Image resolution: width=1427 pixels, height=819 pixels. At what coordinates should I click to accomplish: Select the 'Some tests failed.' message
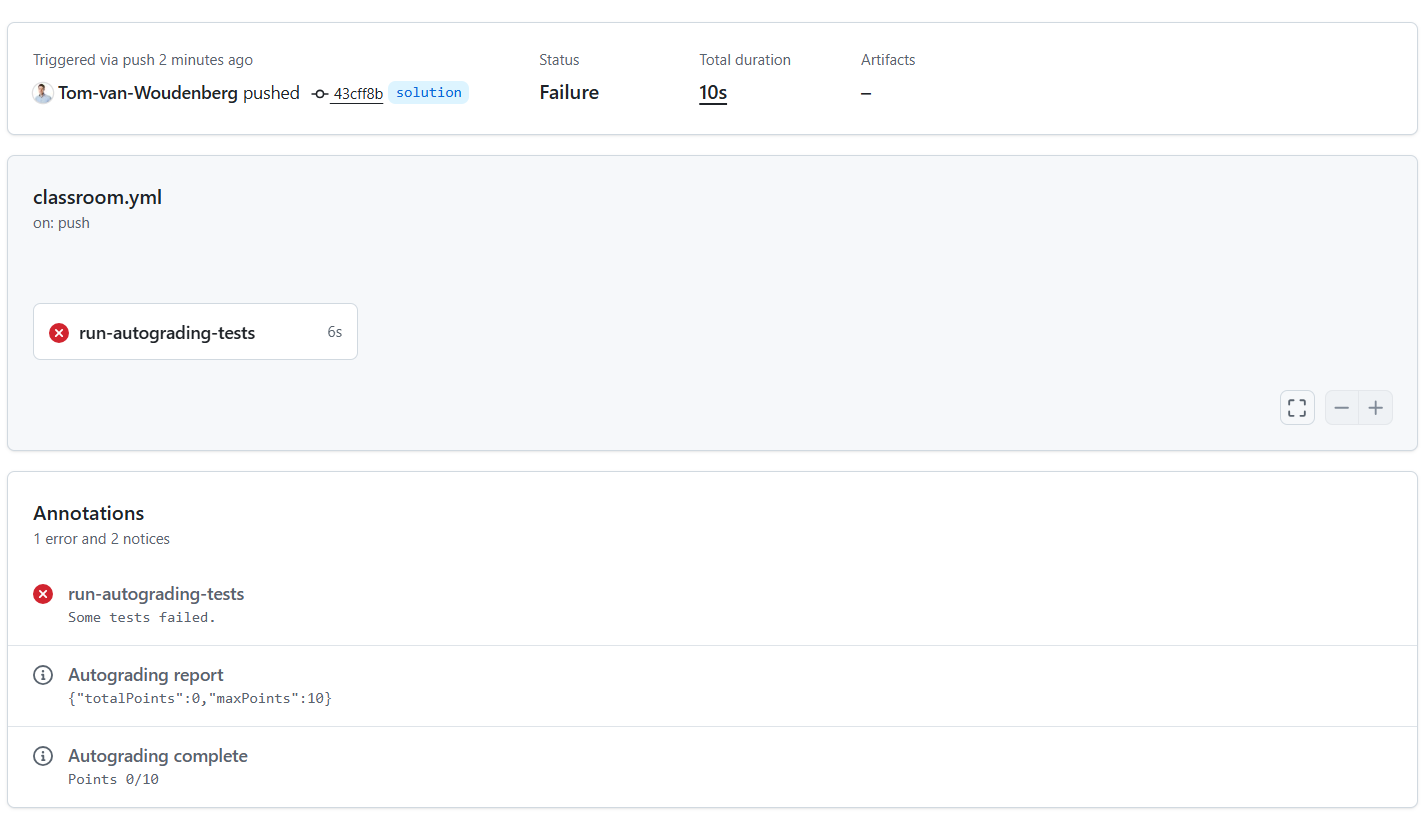pos(142,617)
